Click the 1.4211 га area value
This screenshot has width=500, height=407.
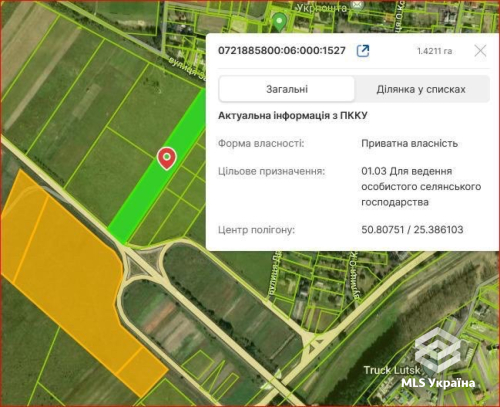click(x=435, y=51)
